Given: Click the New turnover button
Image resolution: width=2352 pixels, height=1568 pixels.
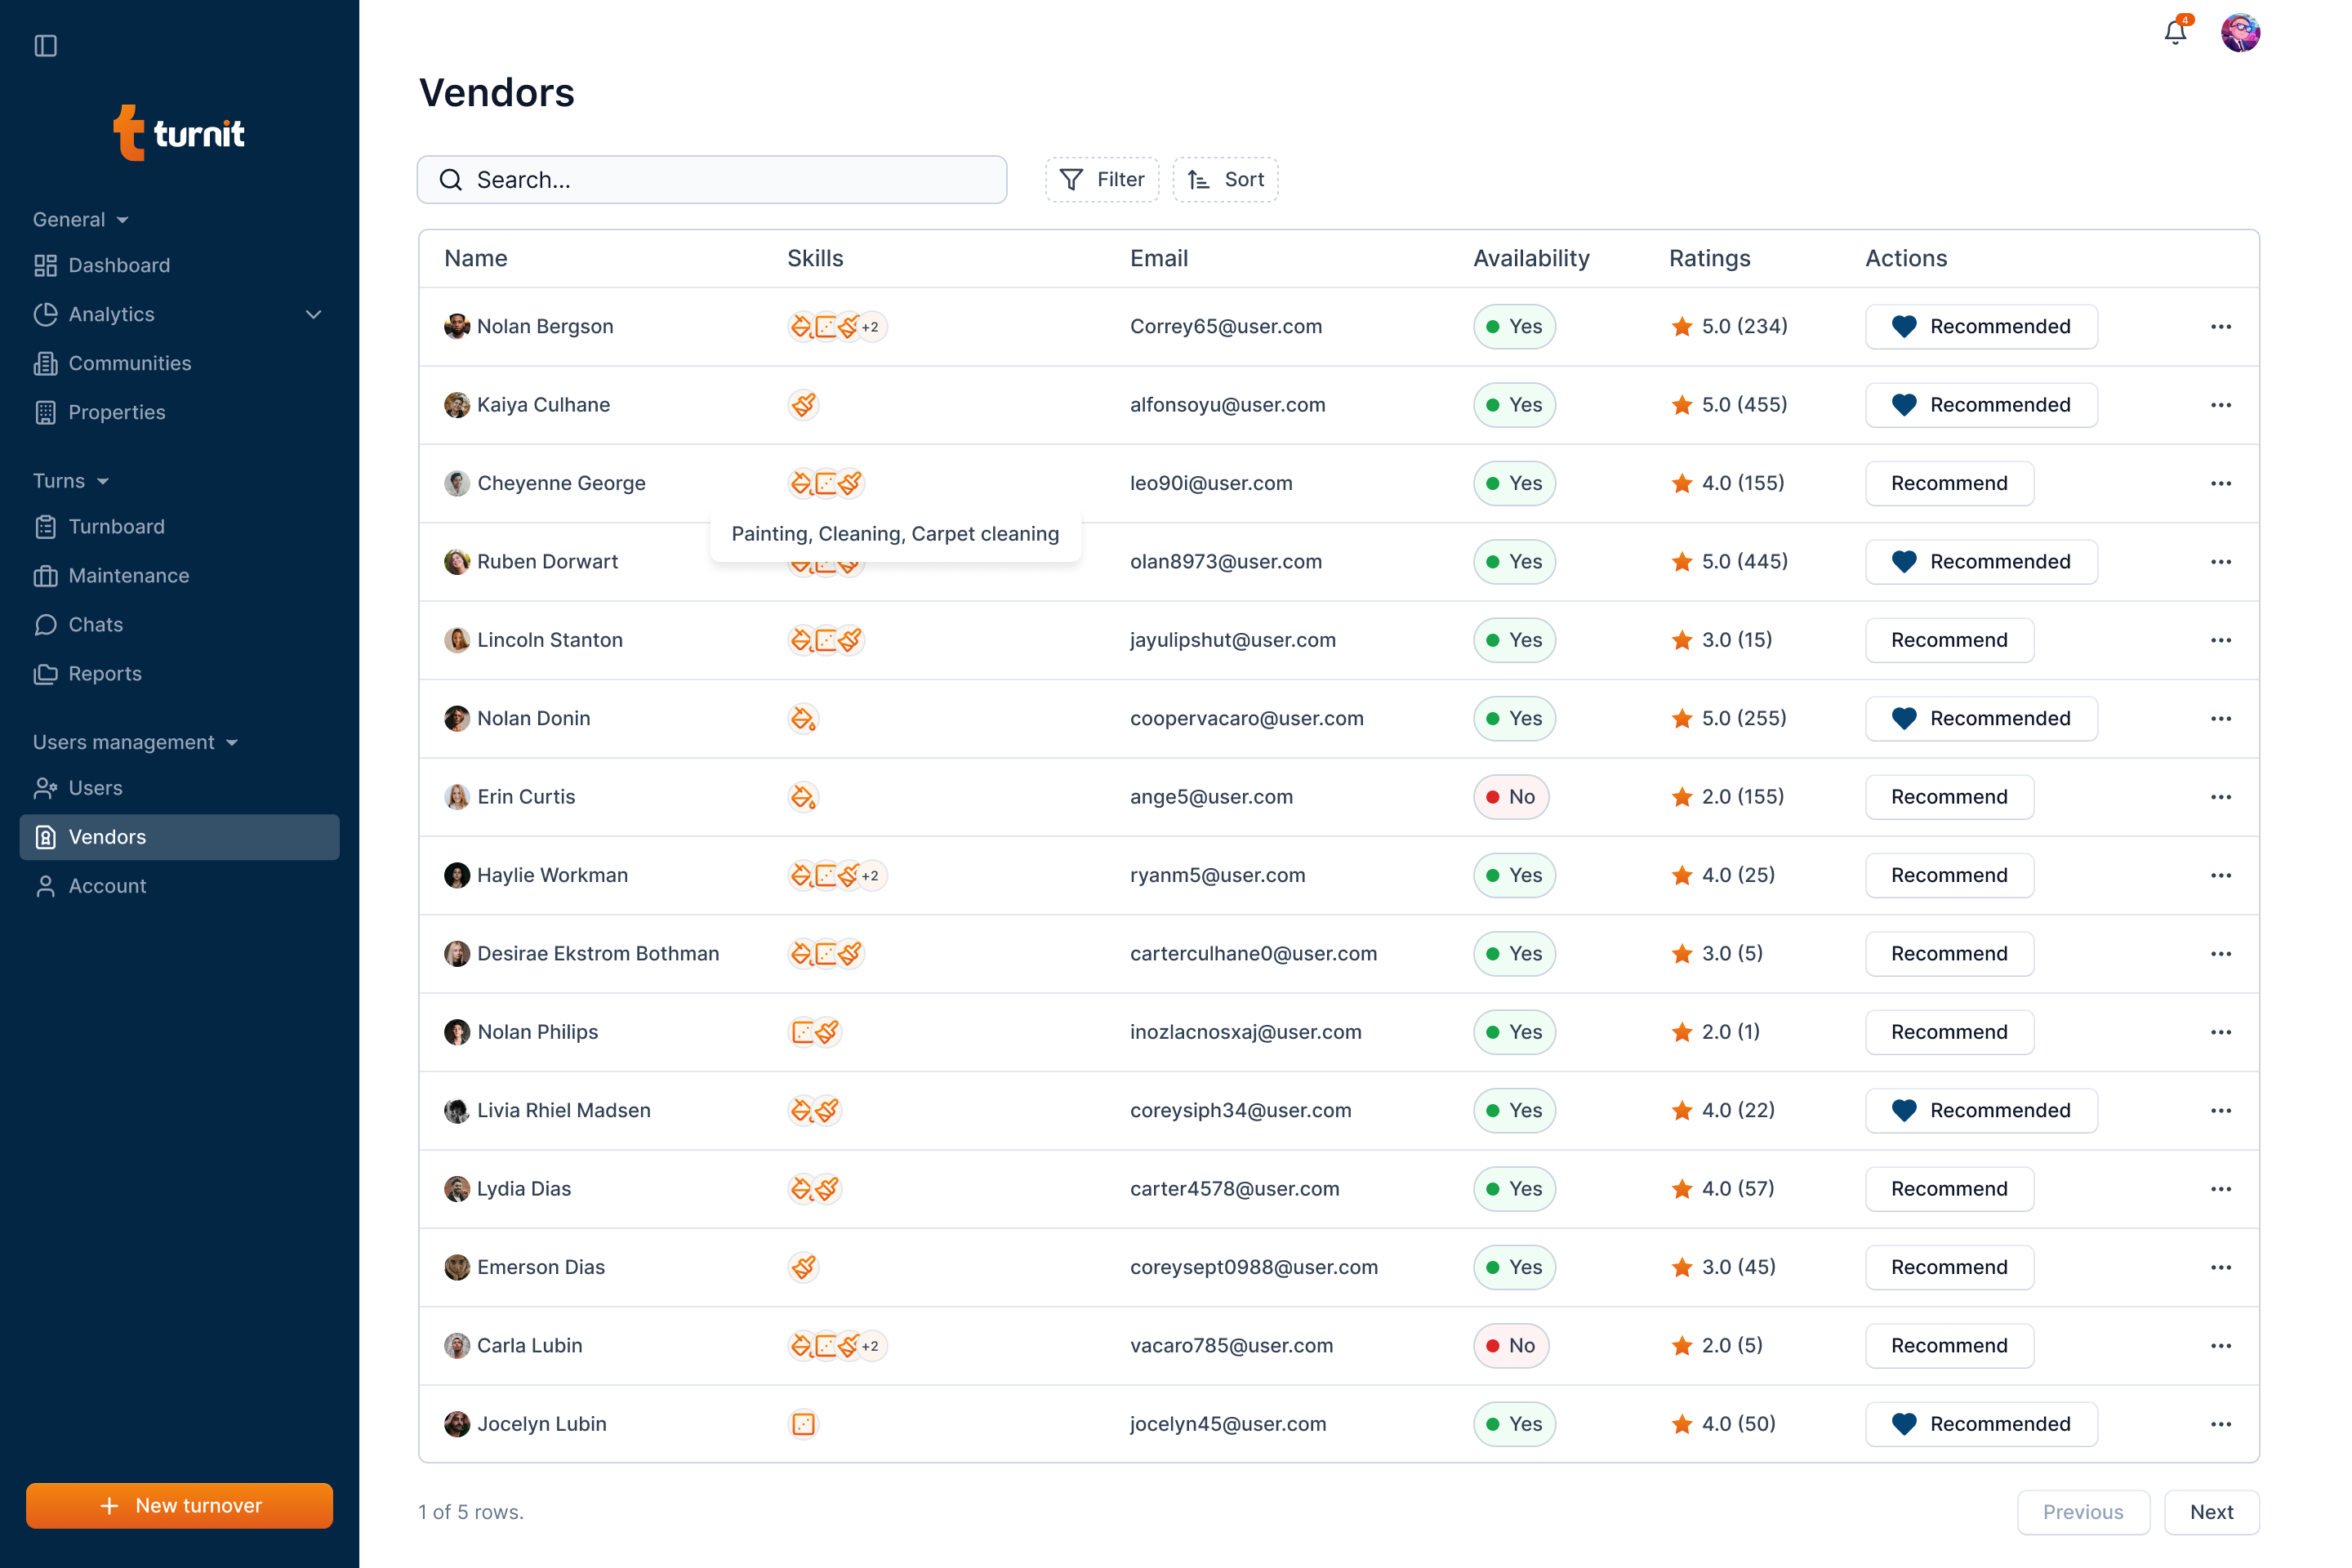Looking at the screenshot, I should 179,1506.
